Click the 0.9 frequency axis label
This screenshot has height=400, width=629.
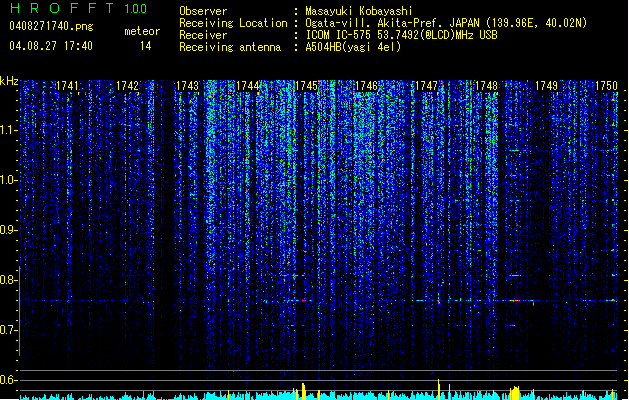(9, 230)
